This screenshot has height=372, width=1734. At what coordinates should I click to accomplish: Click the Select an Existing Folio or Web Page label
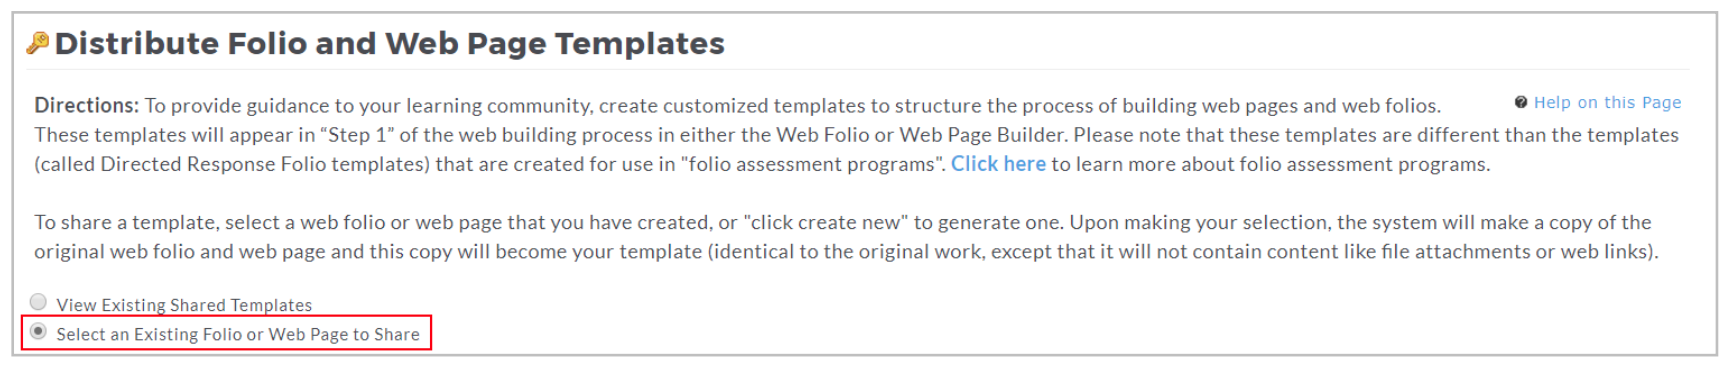[238, 334]
